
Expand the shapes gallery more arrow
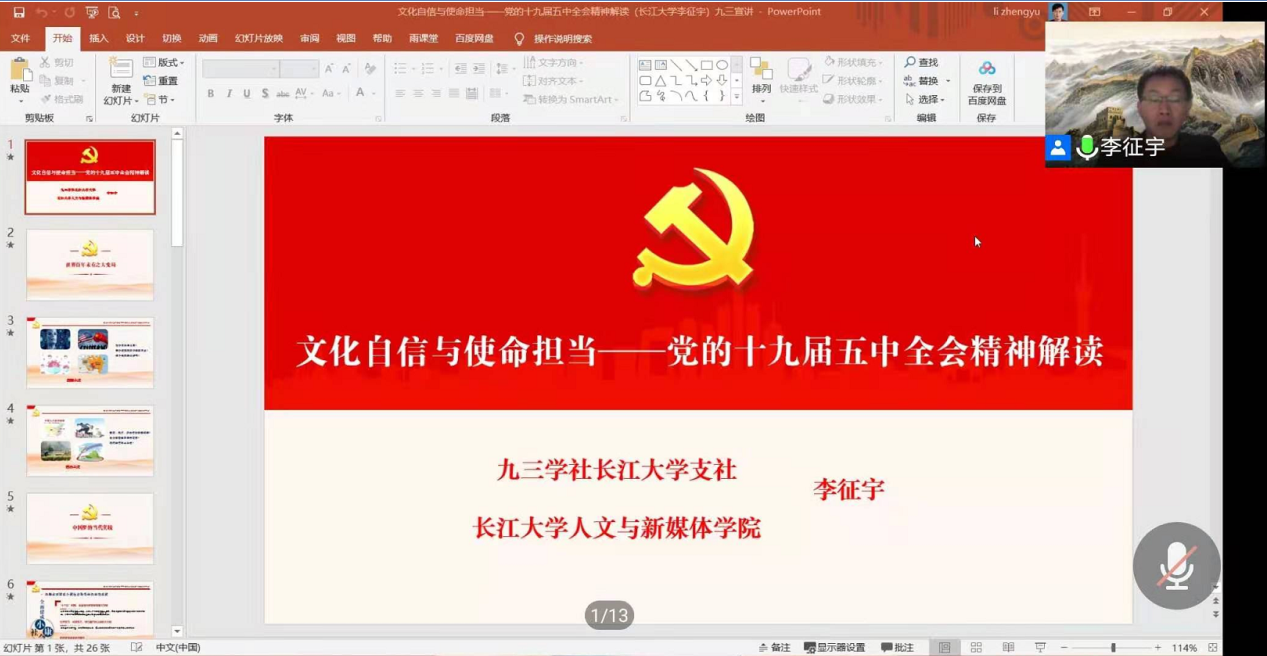click(x=737, y=97)
